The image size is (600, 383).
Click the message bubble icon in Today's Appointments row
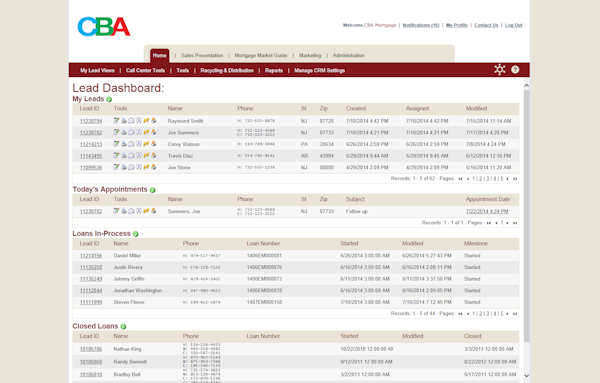[x=131, y=211]
